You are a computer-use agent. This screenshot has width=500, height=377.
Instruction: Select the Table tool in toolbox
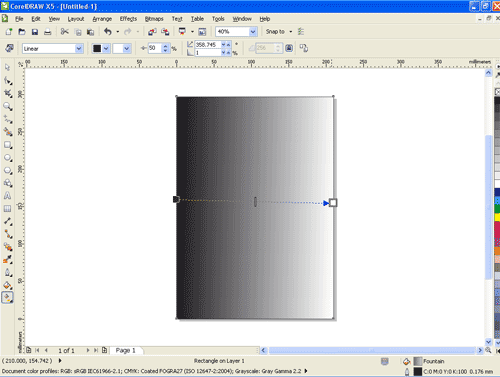click(x=7, y=209)
